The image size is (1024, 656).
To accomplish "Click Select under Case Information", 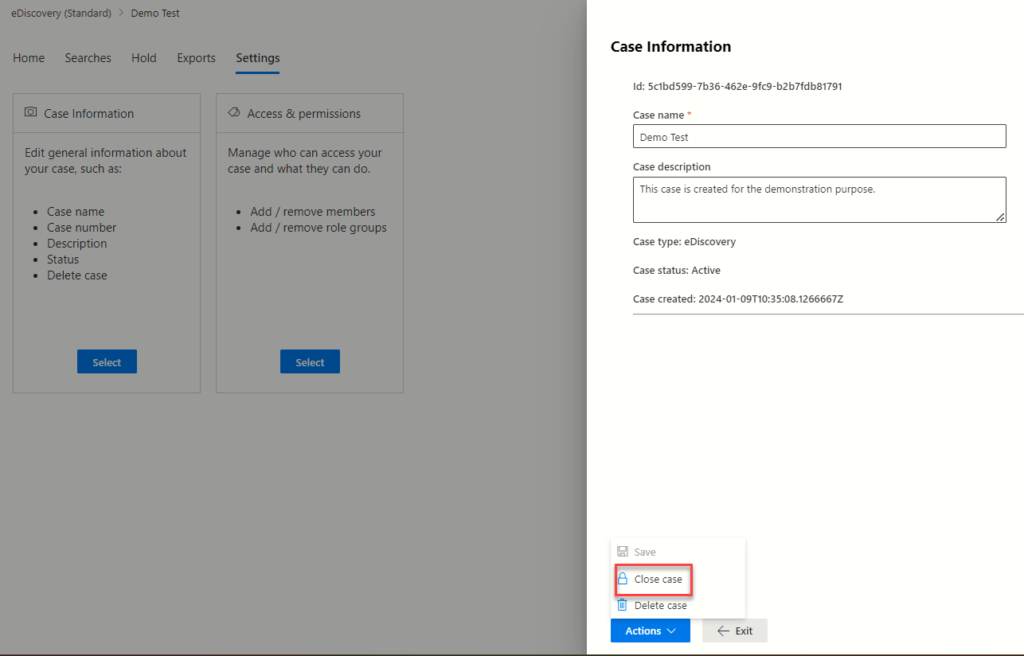I will pyautogui.click(x=106, y=361).
